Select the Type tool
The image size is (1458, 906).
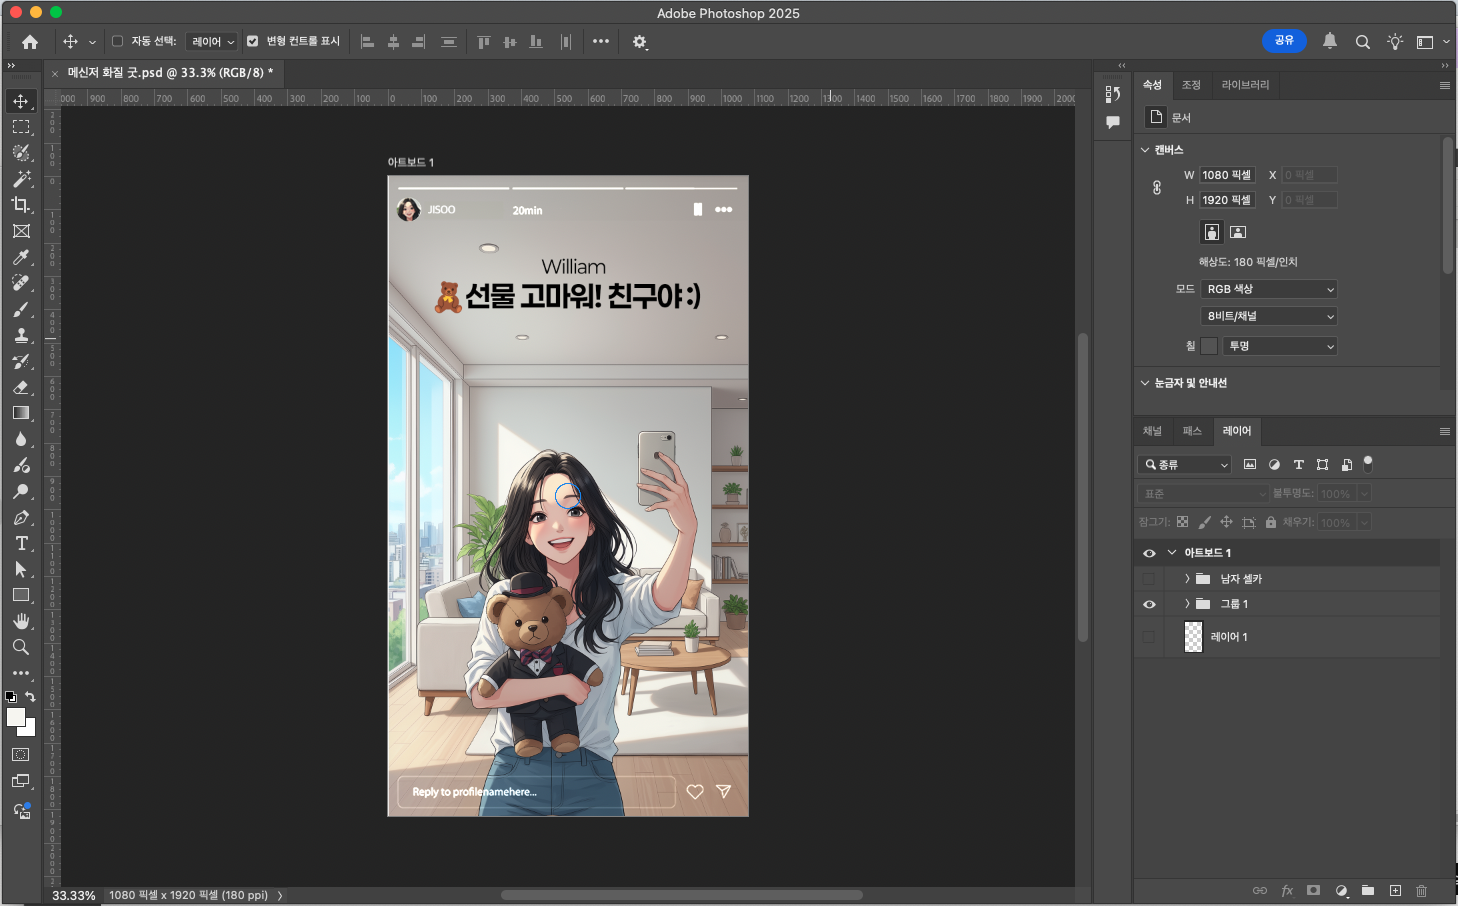pyautogui.click(x=21, y=543)
